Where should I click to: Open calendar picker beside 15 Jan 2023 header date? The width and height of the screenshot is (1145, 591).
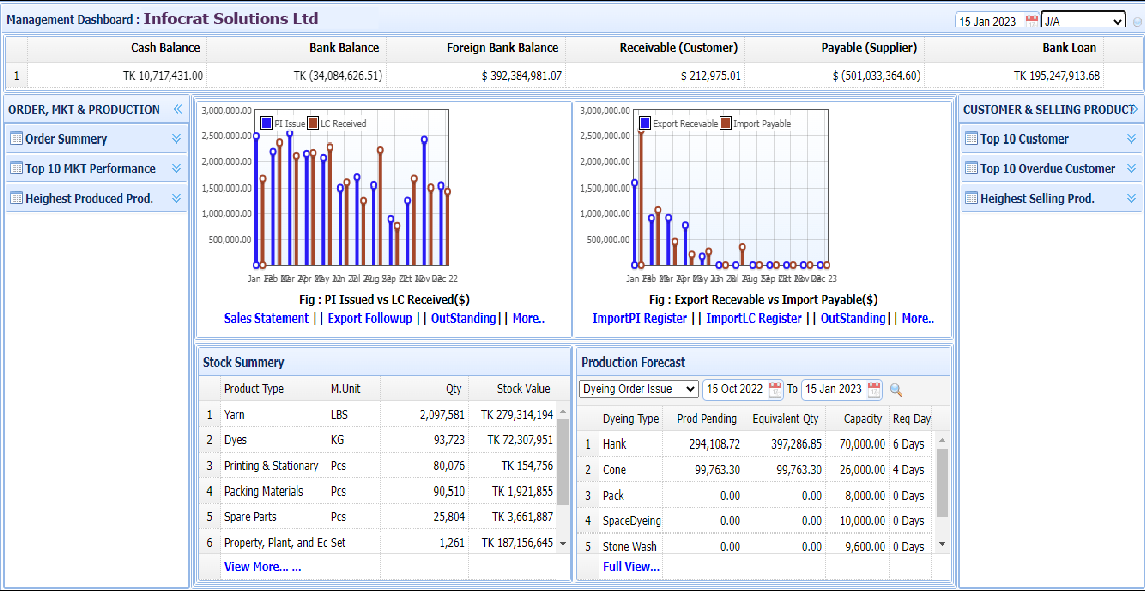tap(1031, 21)
